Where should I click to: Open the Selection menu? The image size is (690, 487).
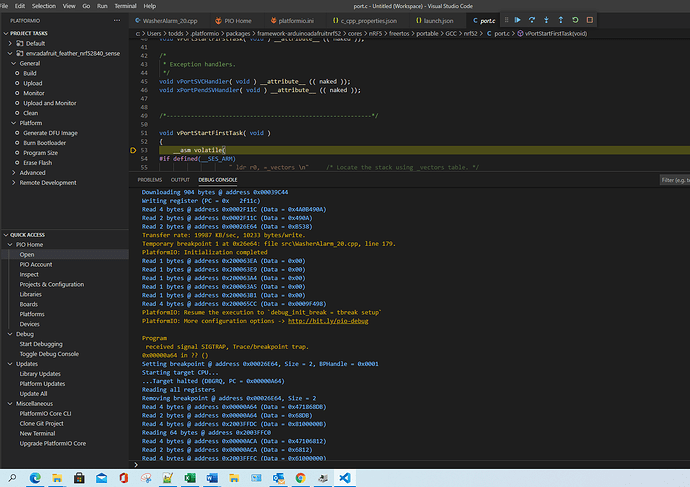pyautogui.click(x=44, y=6)
